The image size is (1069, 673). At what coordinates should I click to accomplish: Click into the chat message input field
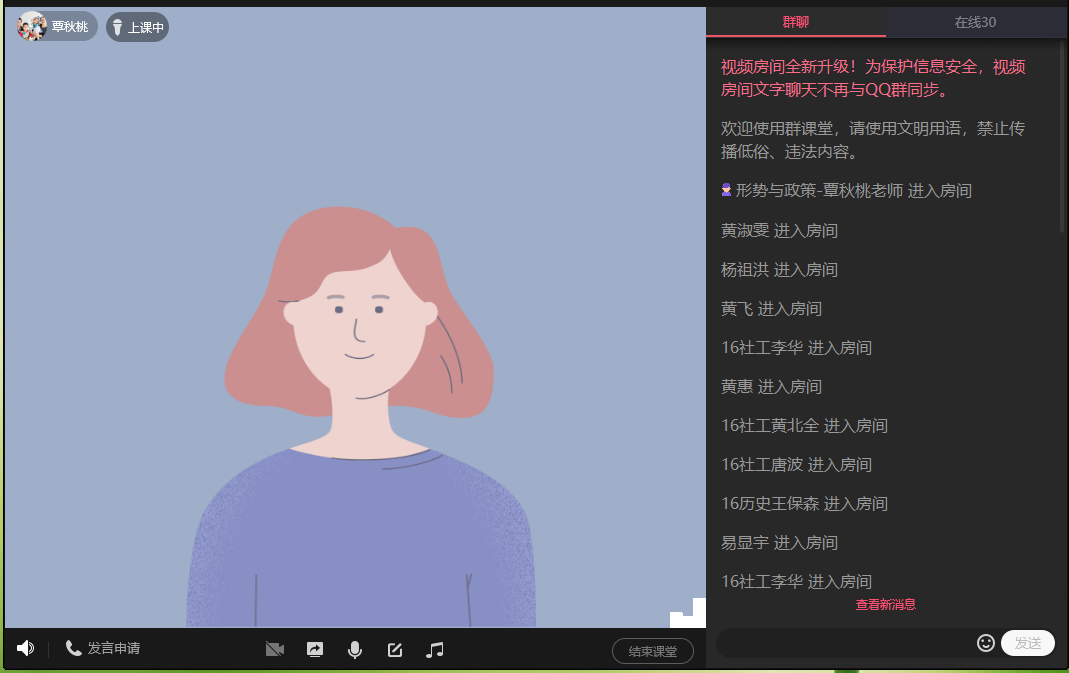click(x=845, y=643)
